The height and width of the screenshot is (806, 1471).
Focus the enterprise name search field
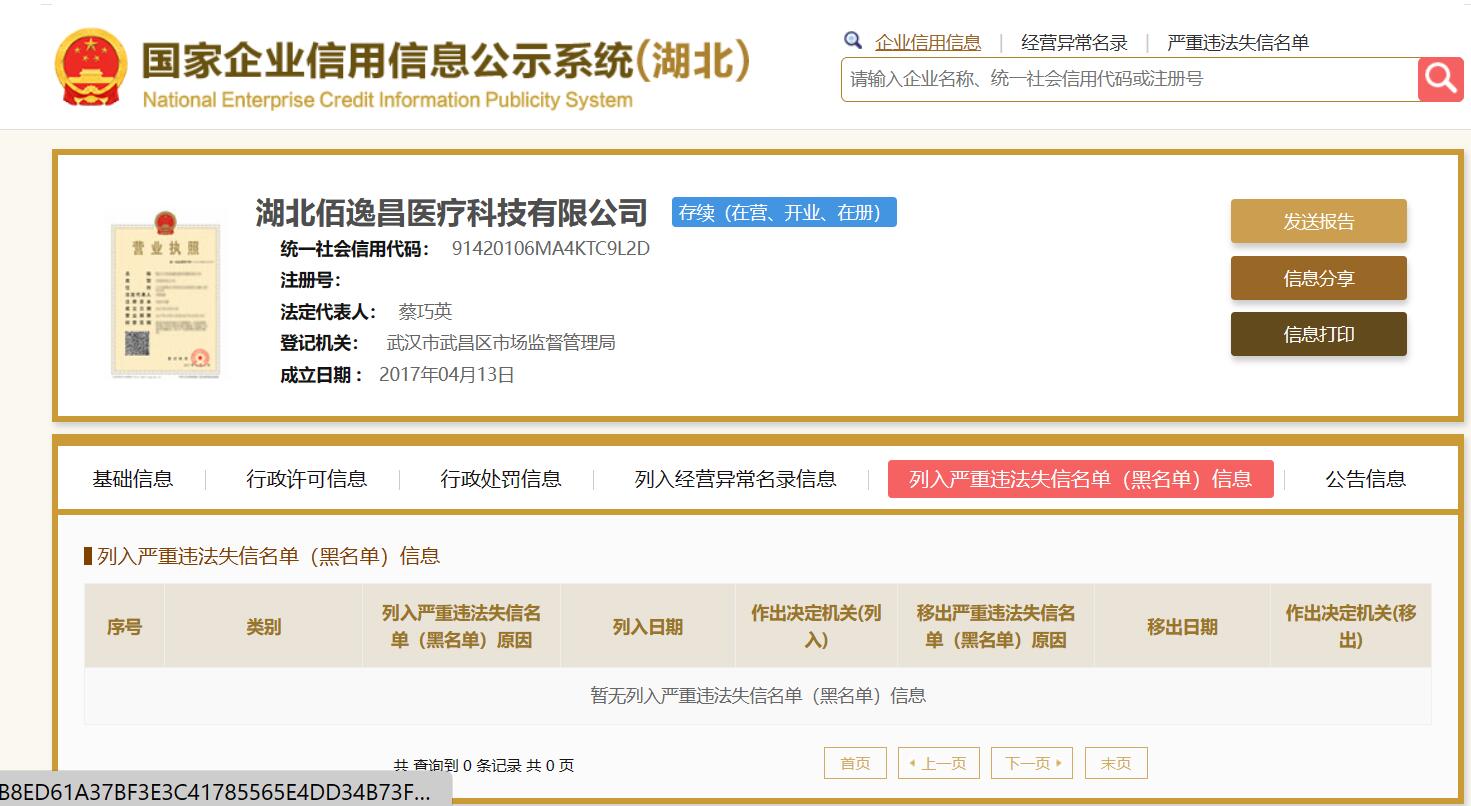[x=1129, y=79]
